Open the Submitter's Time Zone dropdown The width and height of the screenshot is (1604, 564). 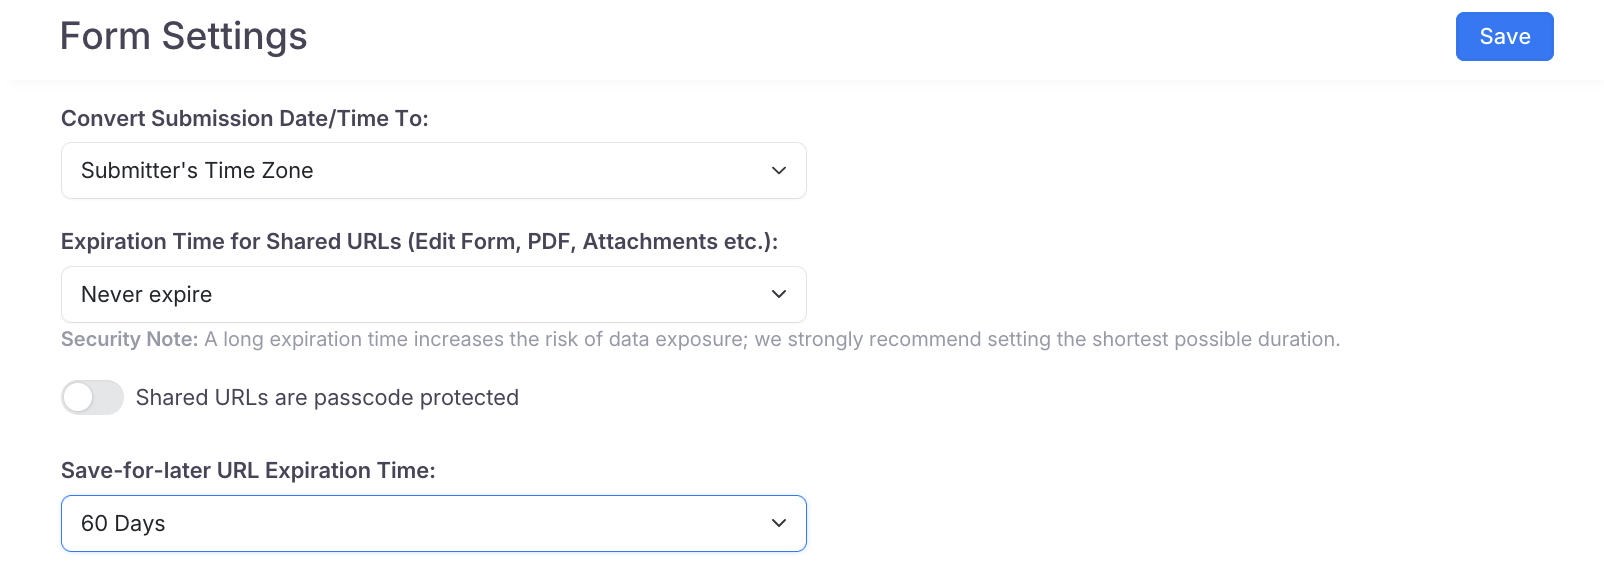point(433,171)
